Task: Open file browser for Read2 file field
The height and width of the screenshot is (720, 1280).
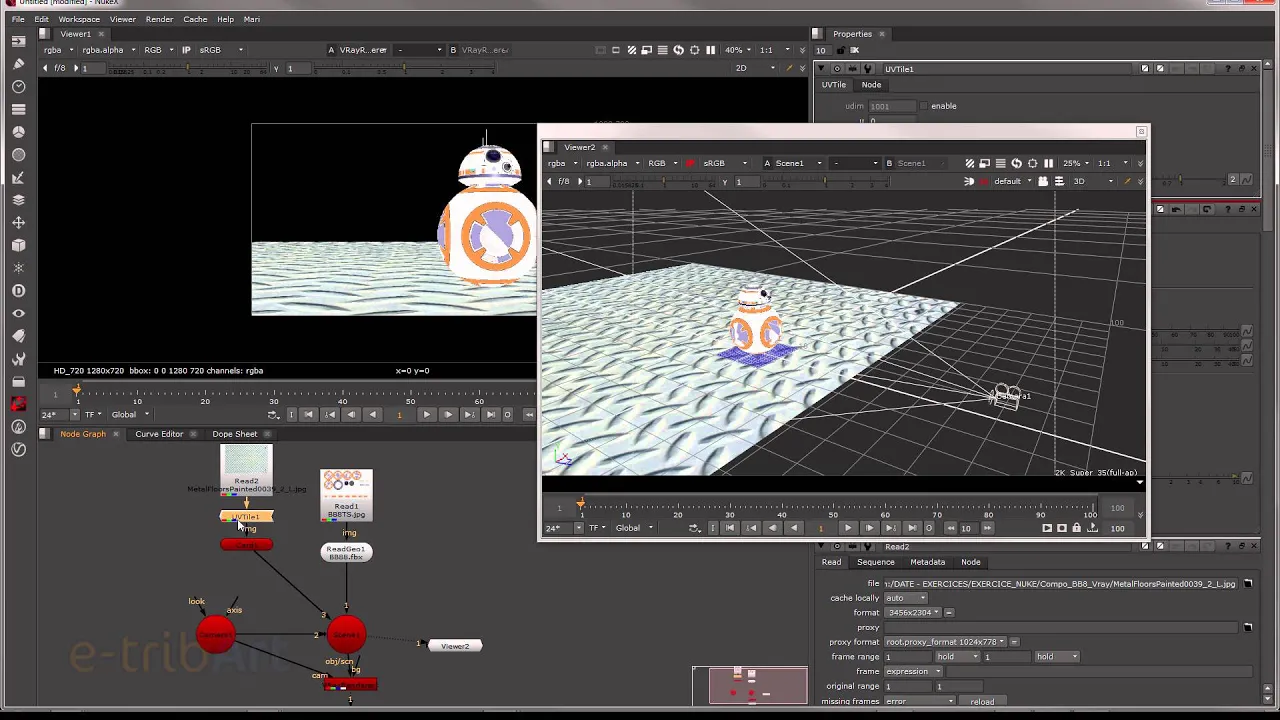Action: pos(1248,583)
